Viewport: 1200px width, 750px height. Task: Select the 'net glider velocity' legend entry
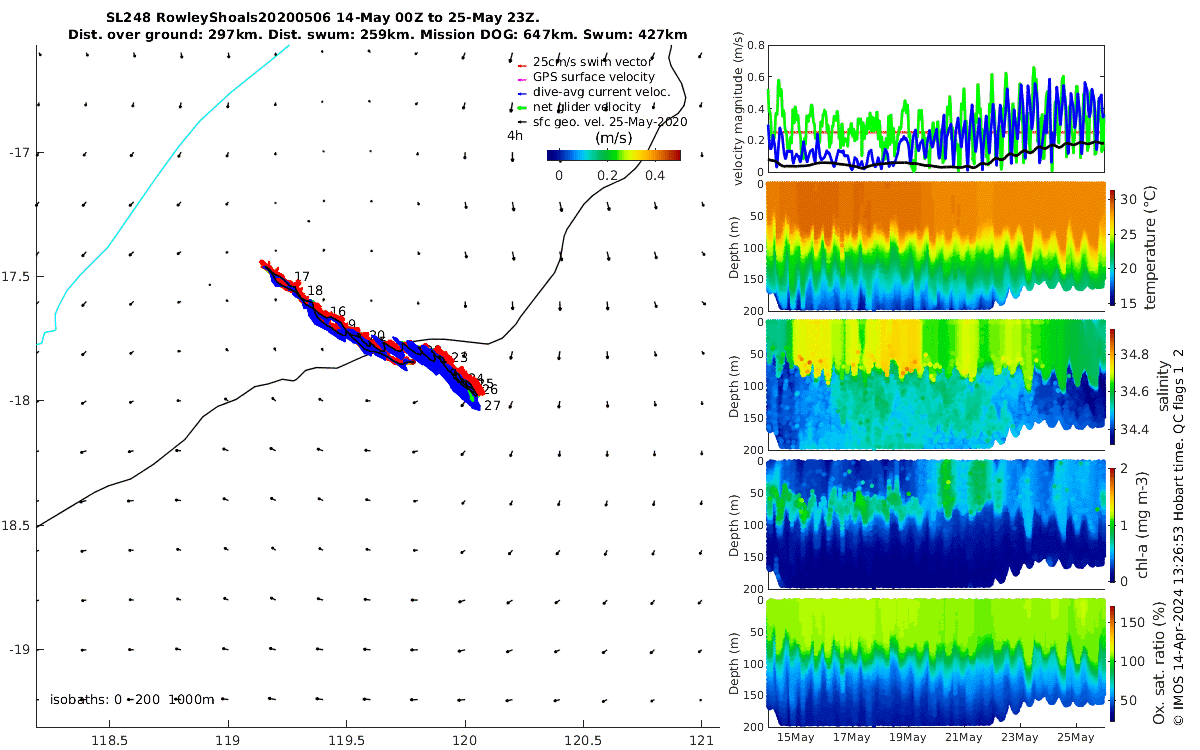click(587, 107)
